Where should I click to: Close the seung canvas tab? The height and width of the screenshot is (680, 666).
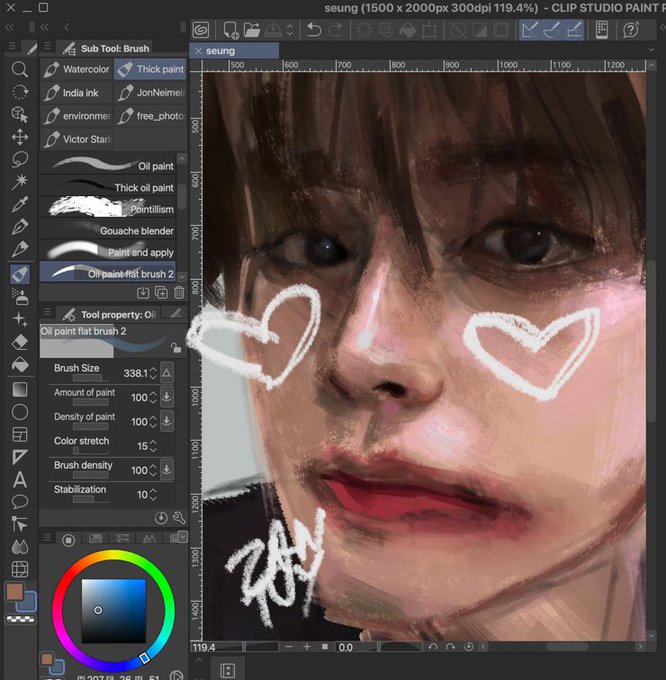(x=198, y=51)
